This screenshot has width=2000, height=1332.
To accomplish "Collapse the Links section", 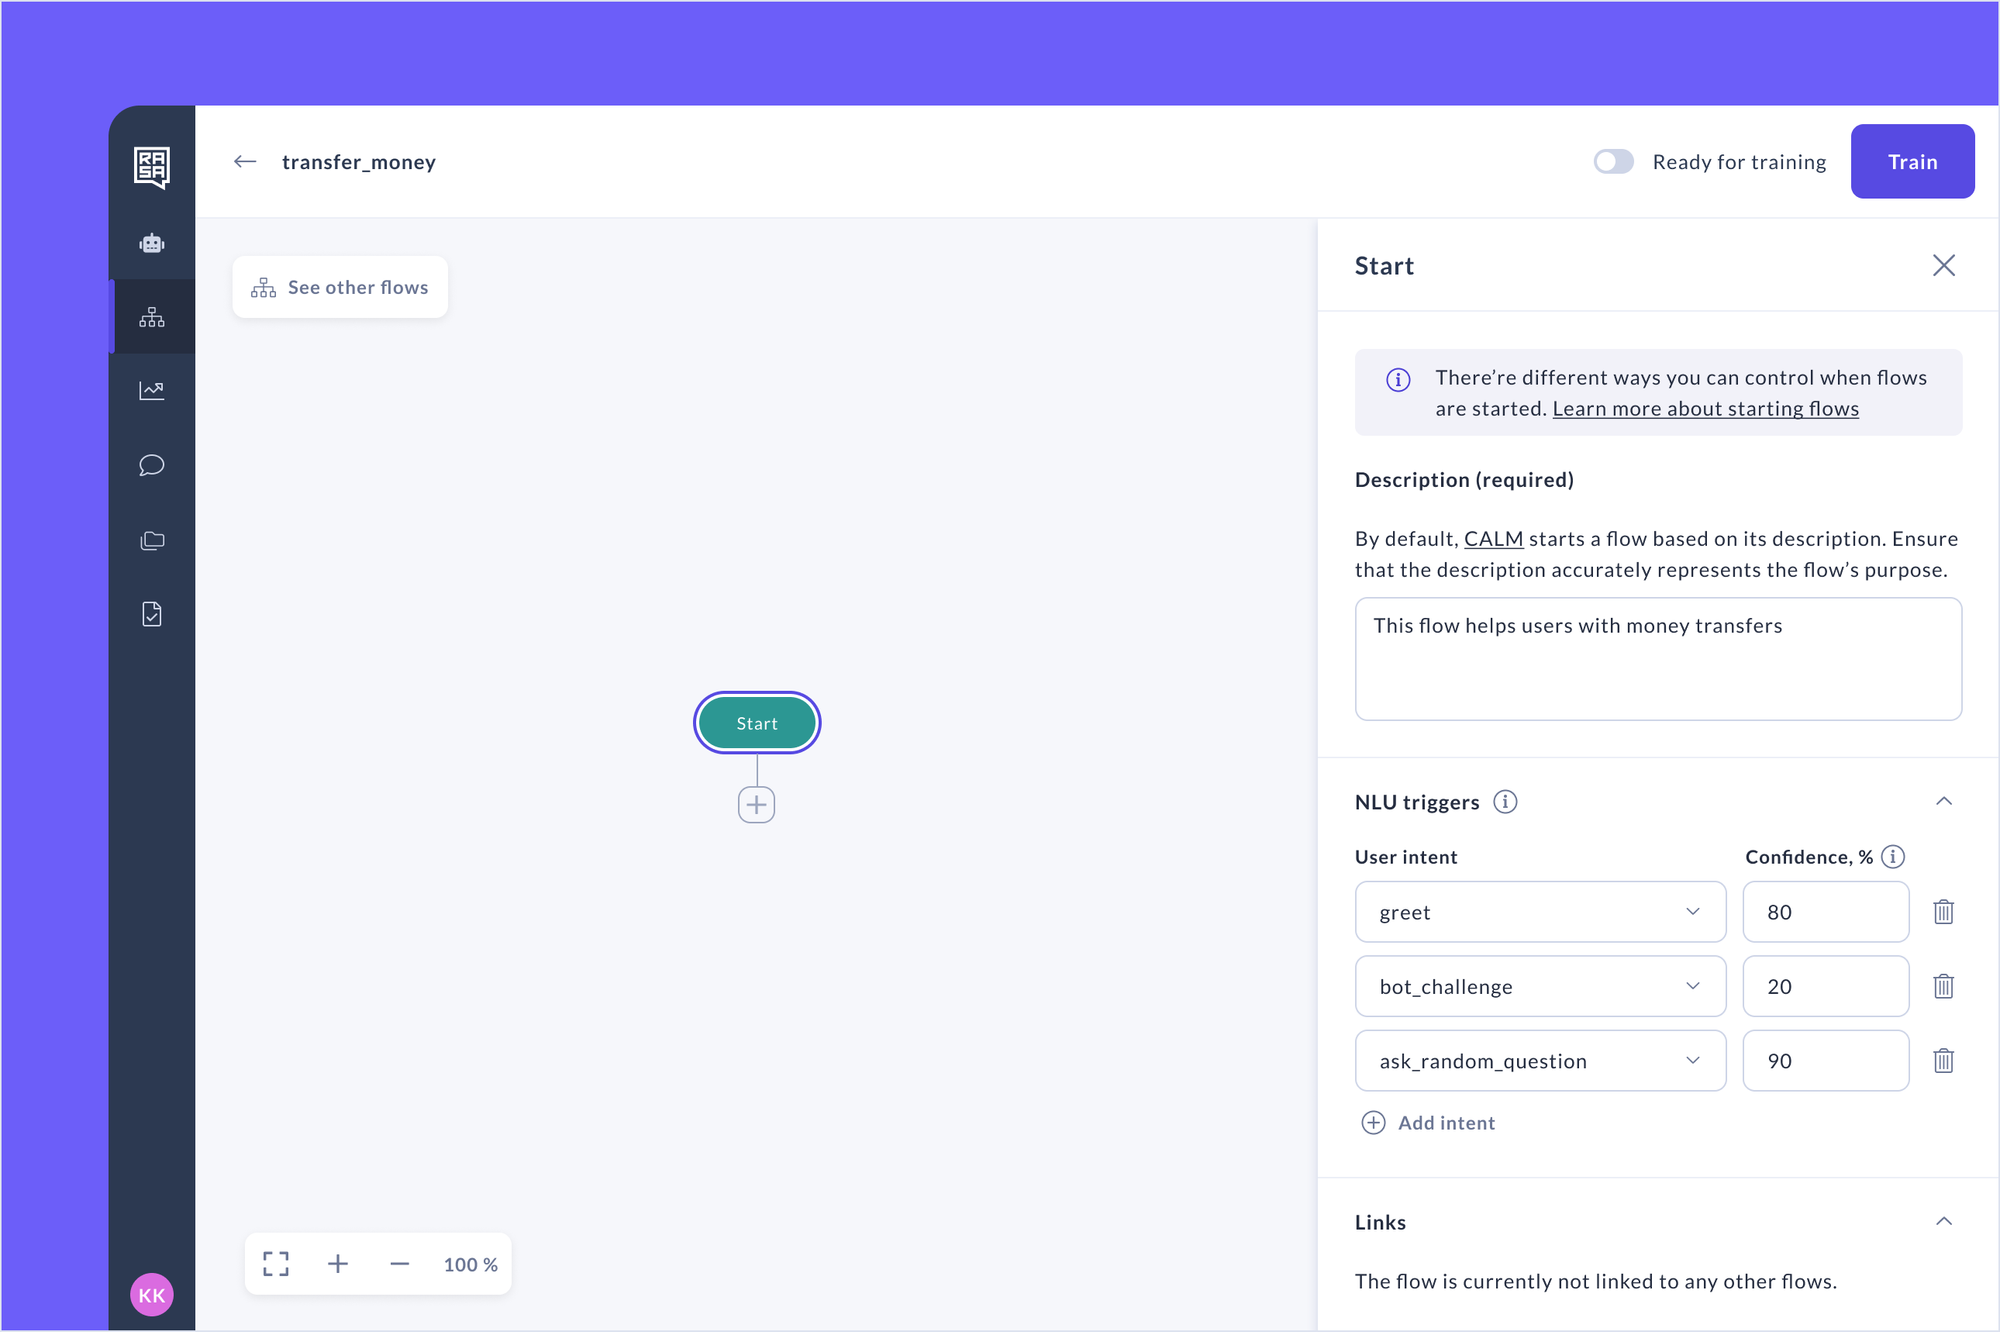I will tap(1943, 1222).
